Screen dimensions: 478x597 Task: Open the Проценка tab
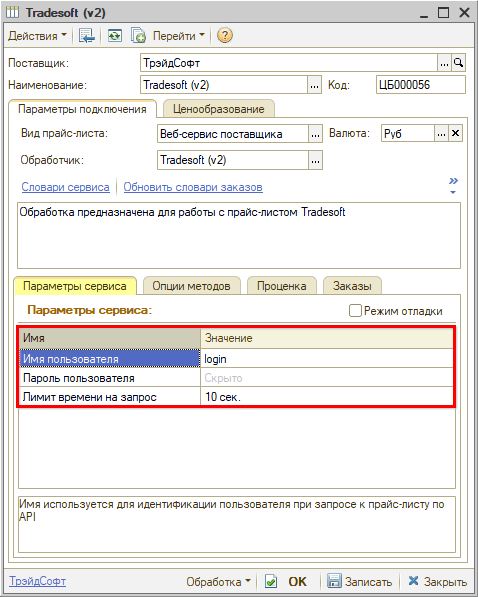point(281,286)
